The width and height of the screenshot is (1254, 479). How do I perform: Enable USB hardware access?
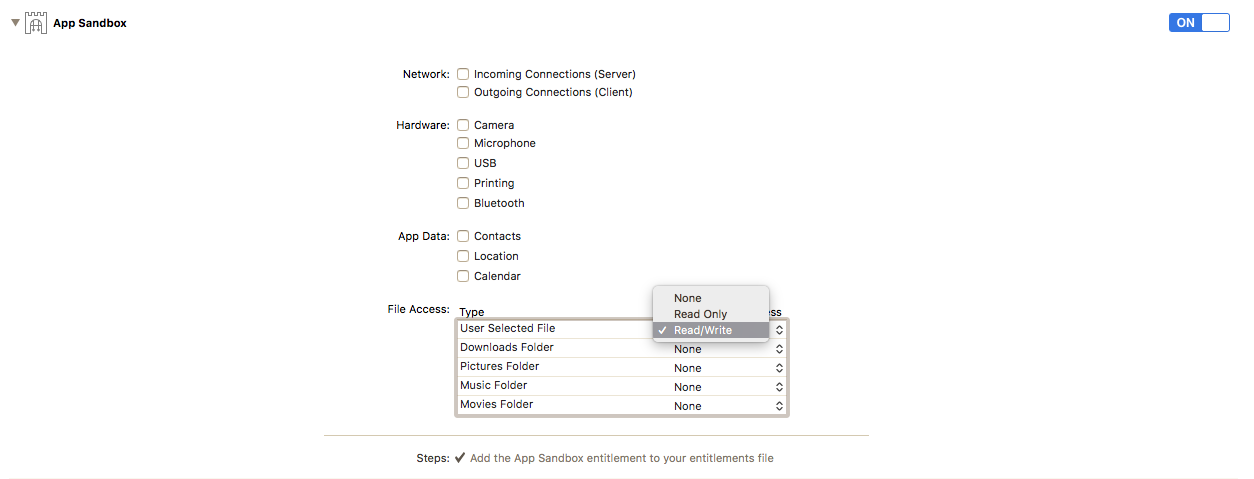(x=463, y=163)
